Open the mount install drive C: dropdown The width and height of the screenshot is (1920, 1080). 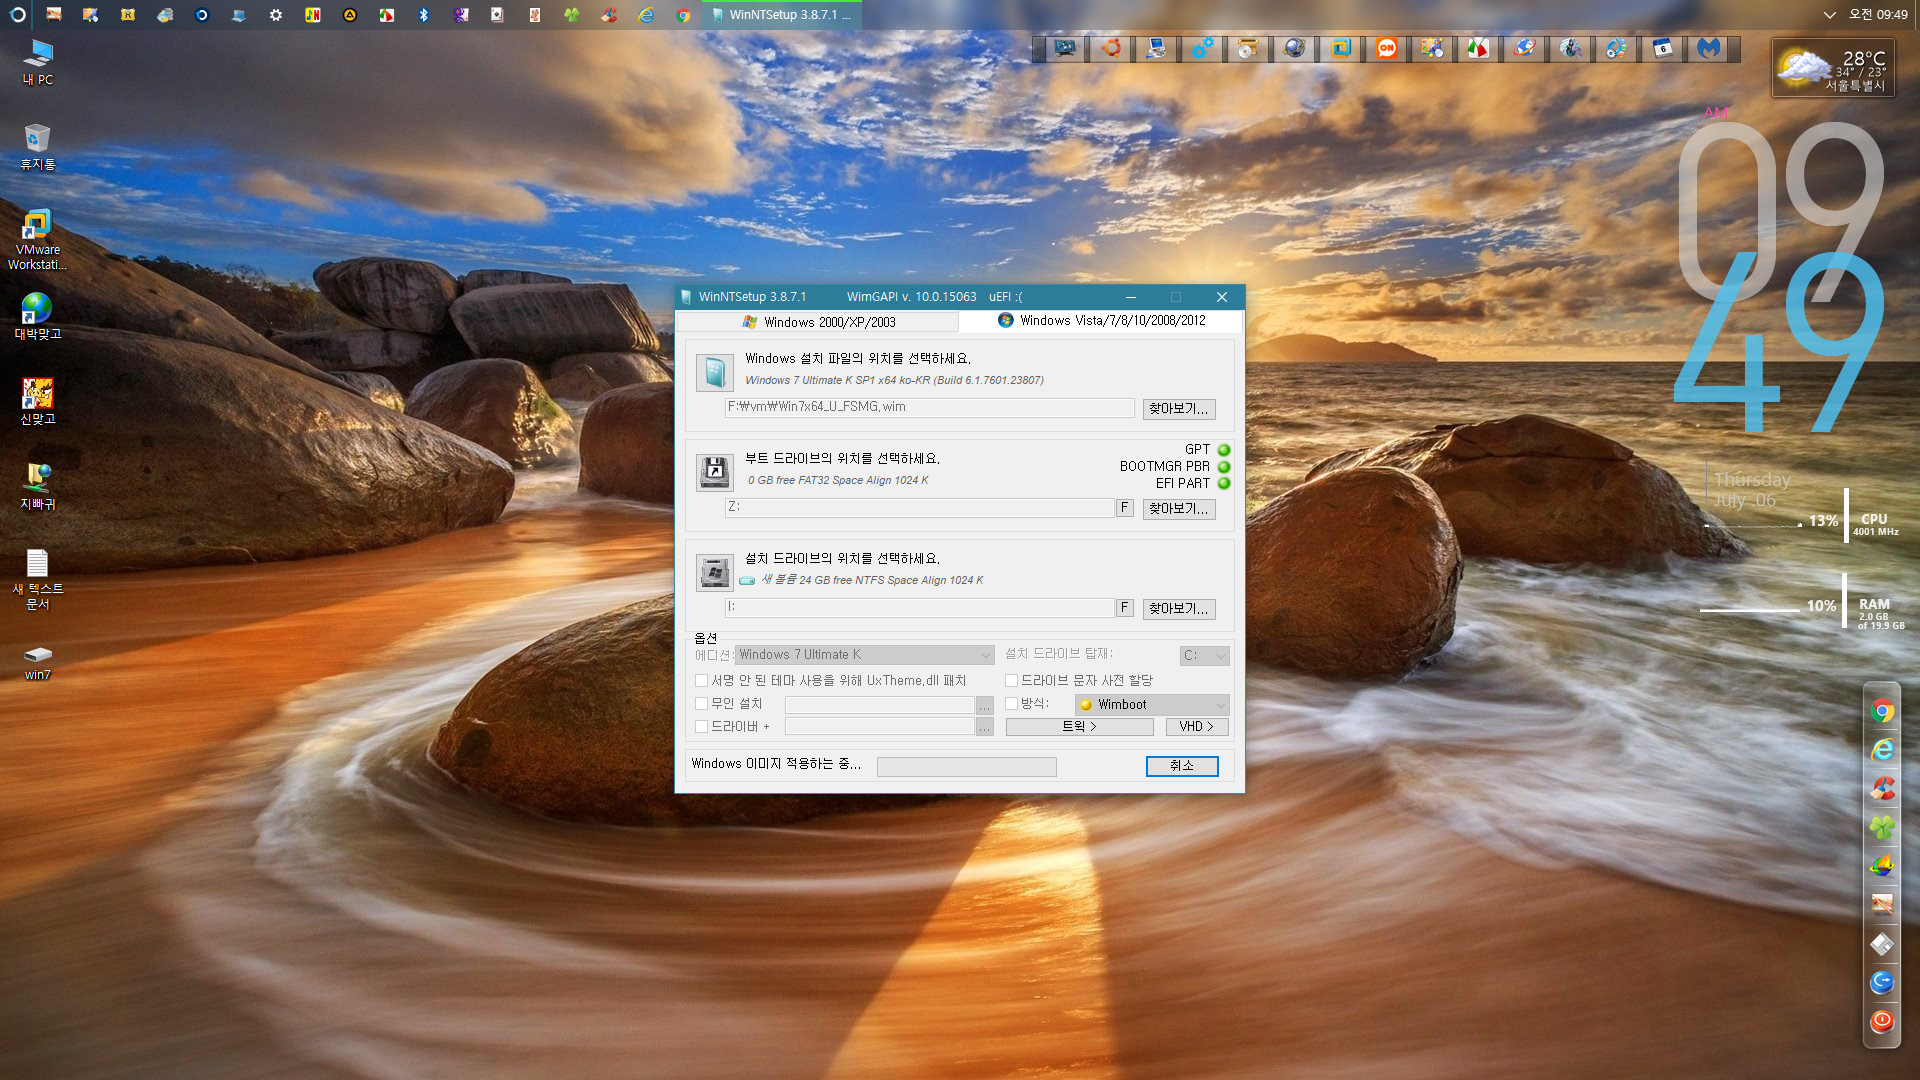coord(1205,656)
